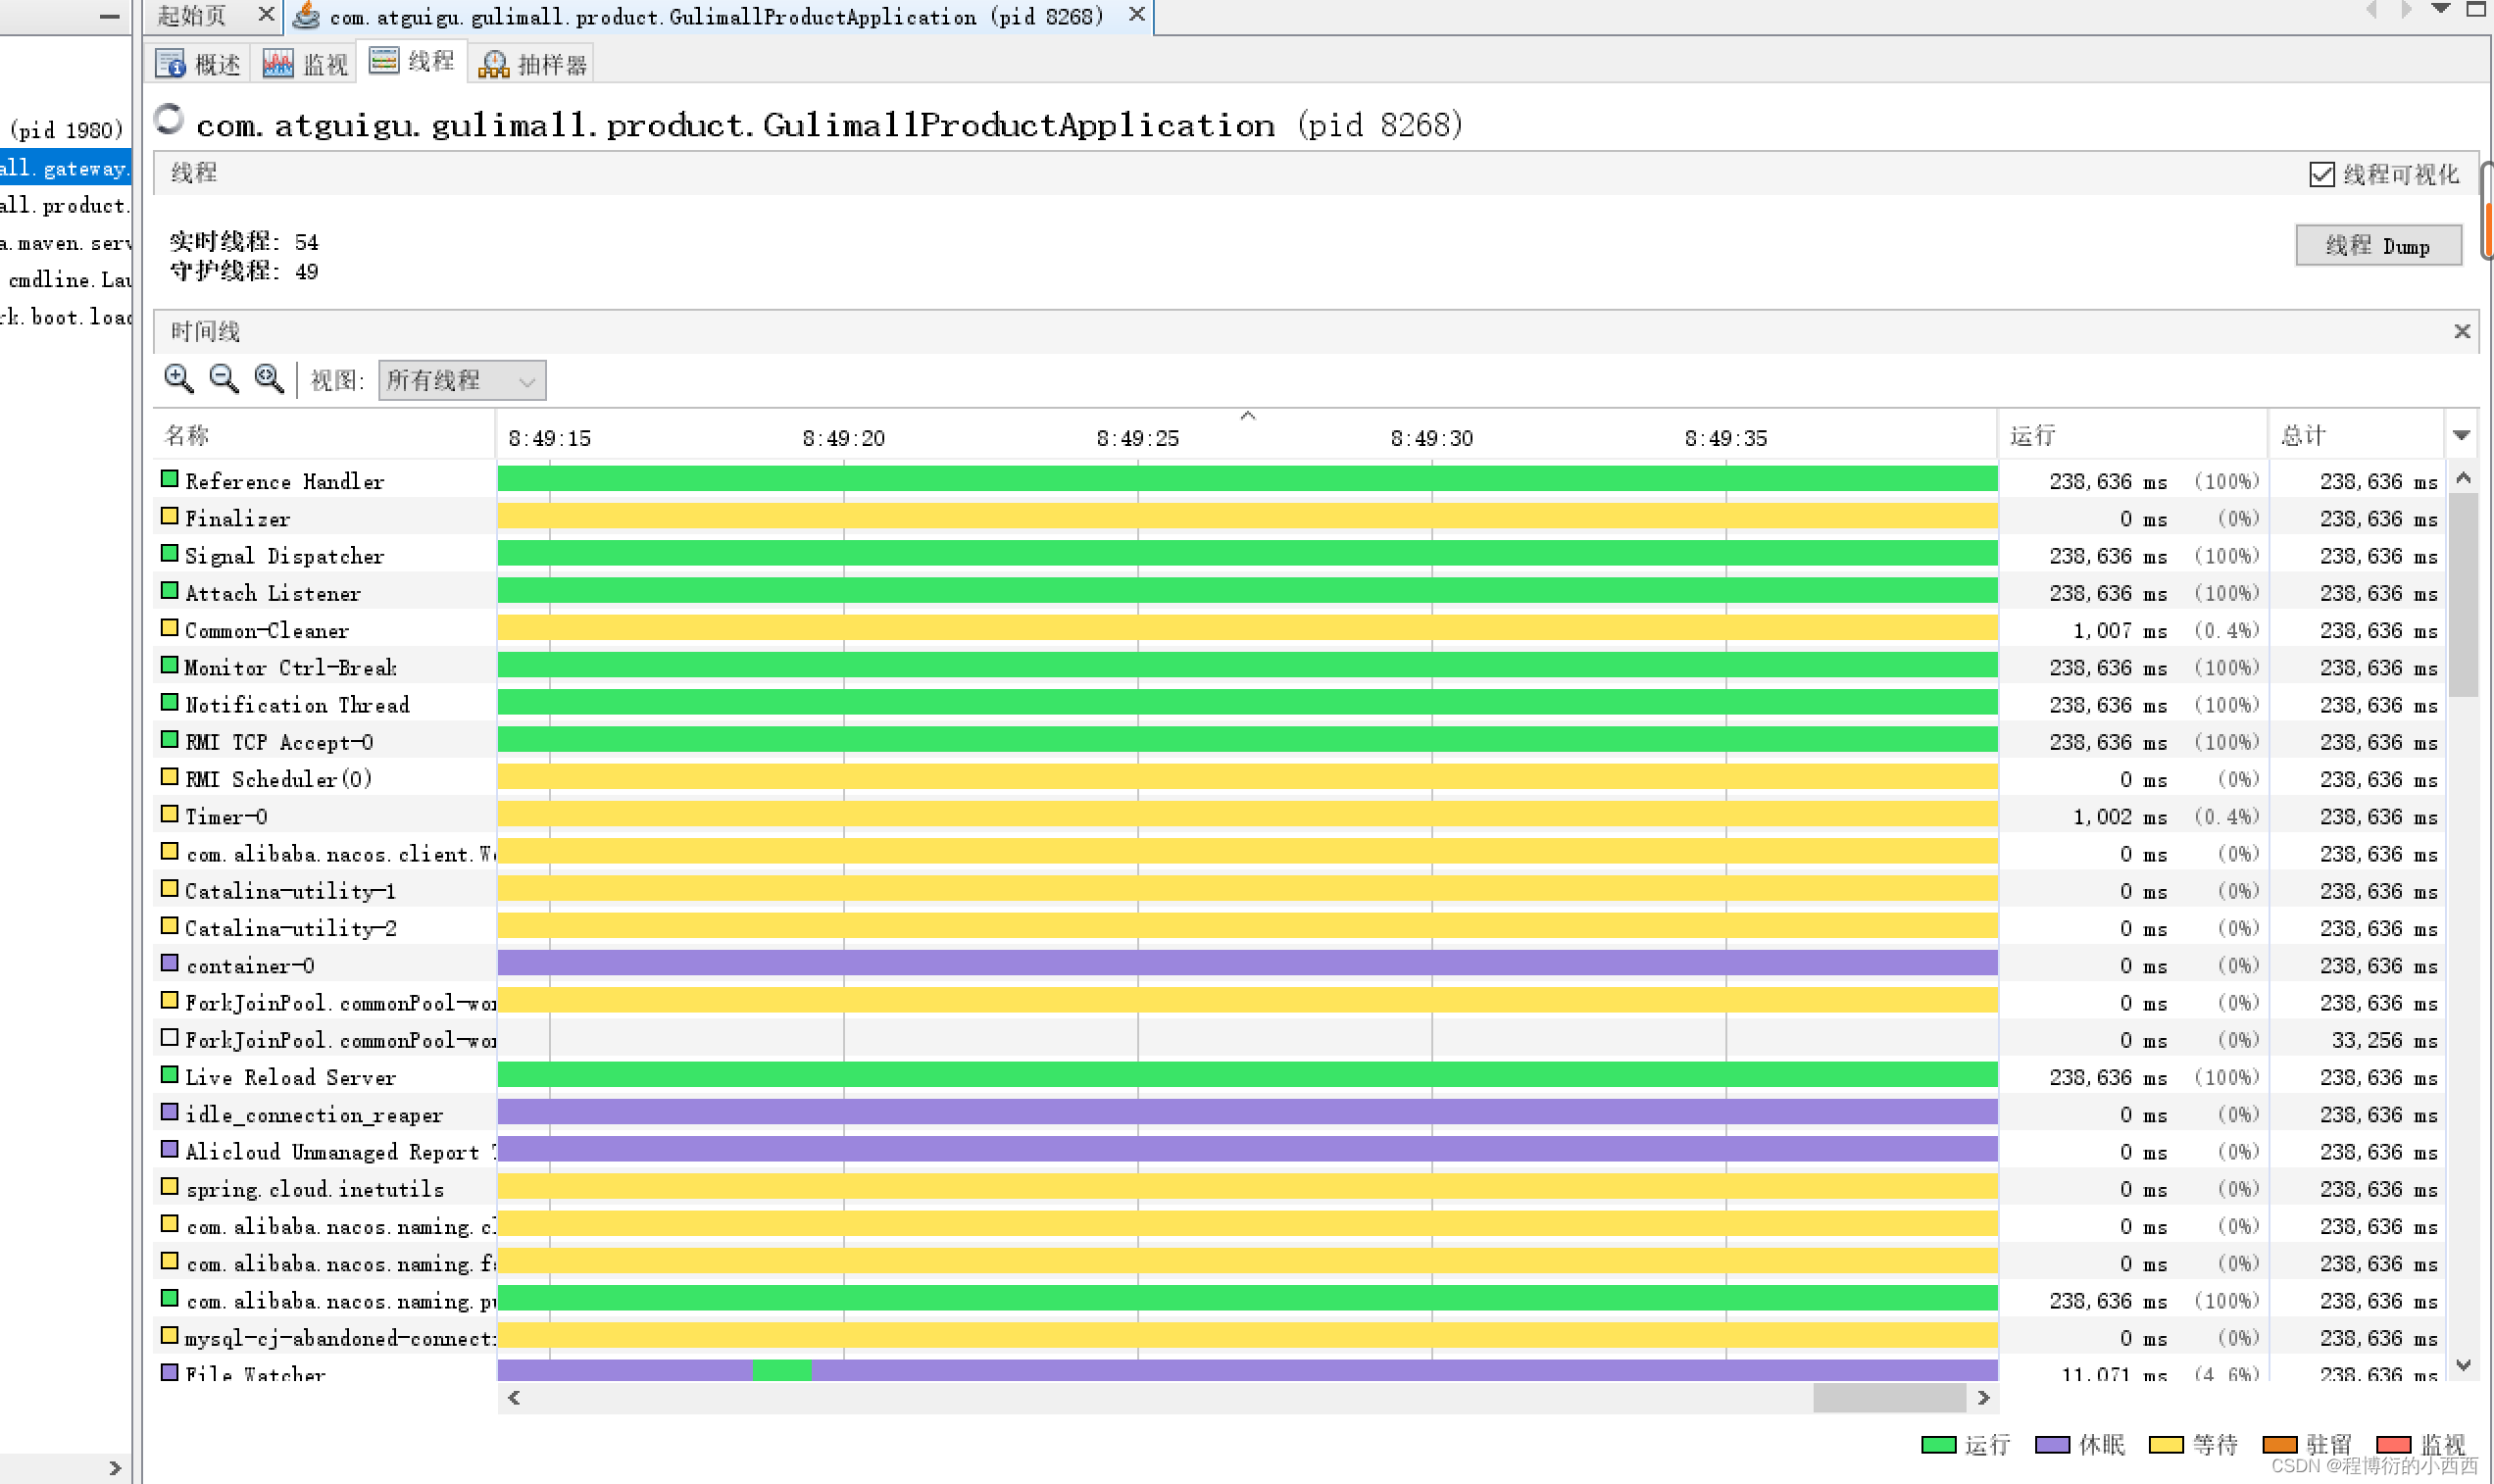Switch to the 监视 monitor tab
Image resolution: width=2494 pixels, height=1484 pixels.
[x=306, y=65]
